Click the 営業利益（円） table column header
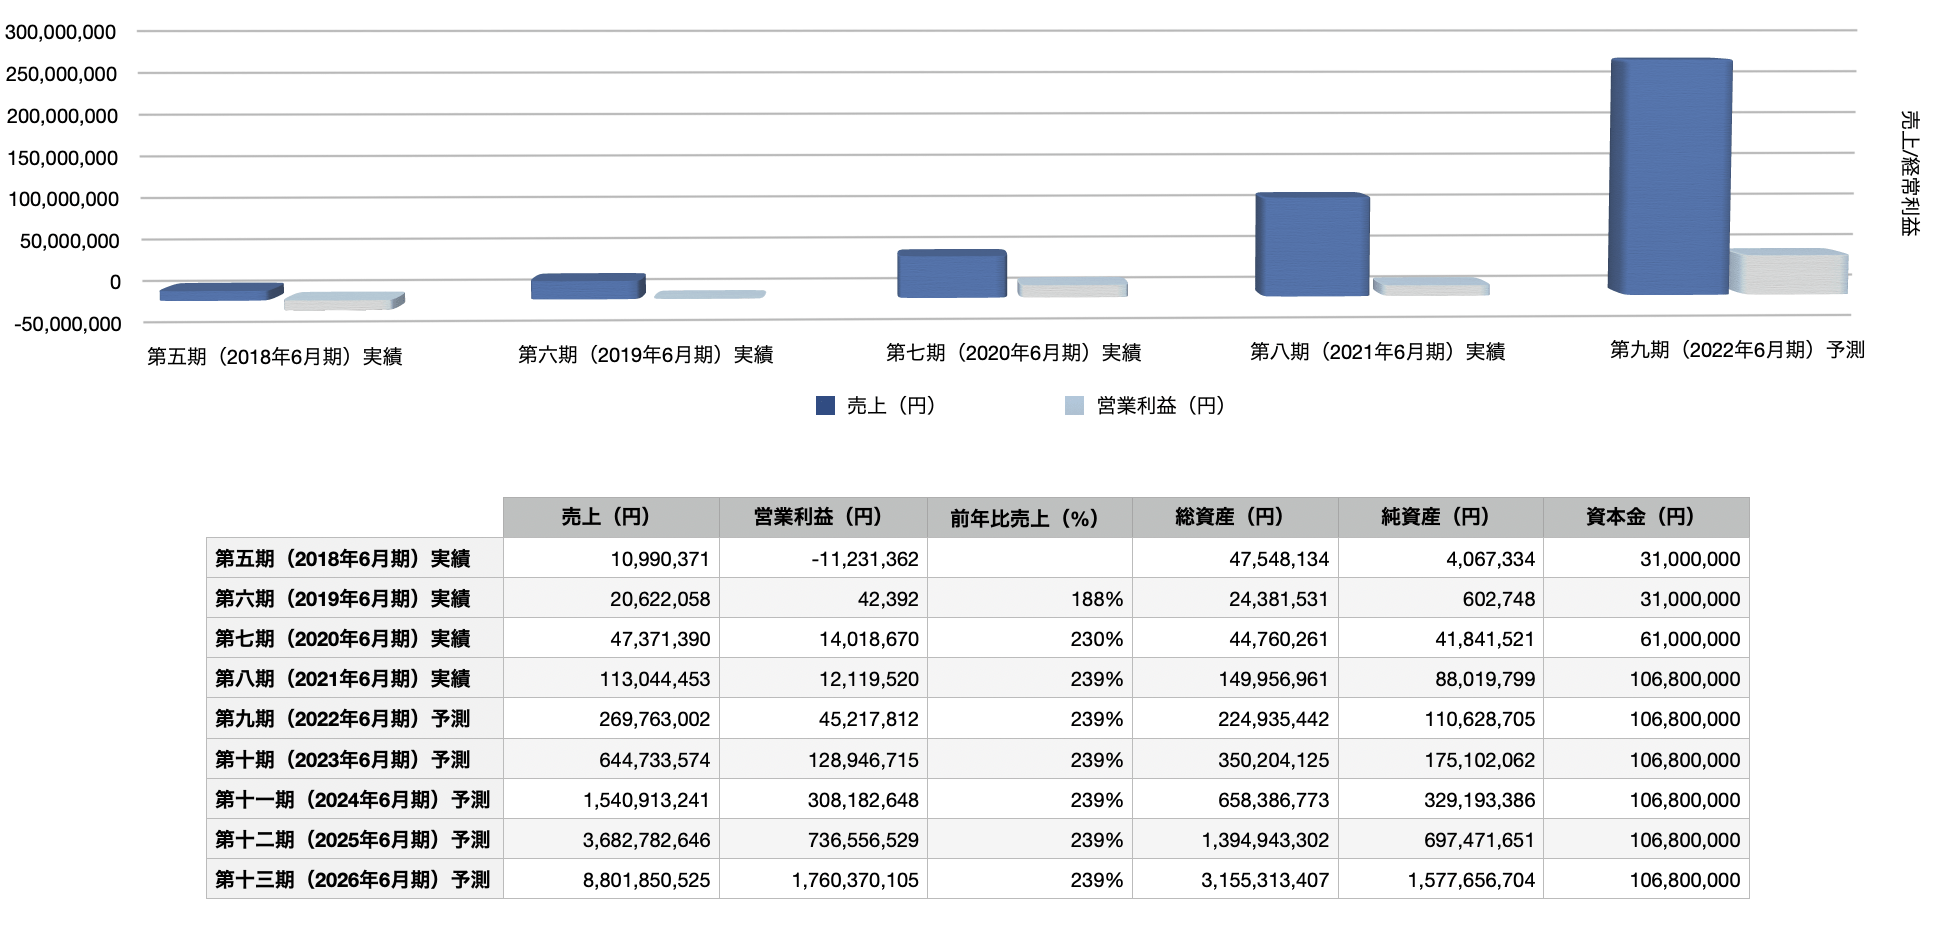 pos(822,517)
